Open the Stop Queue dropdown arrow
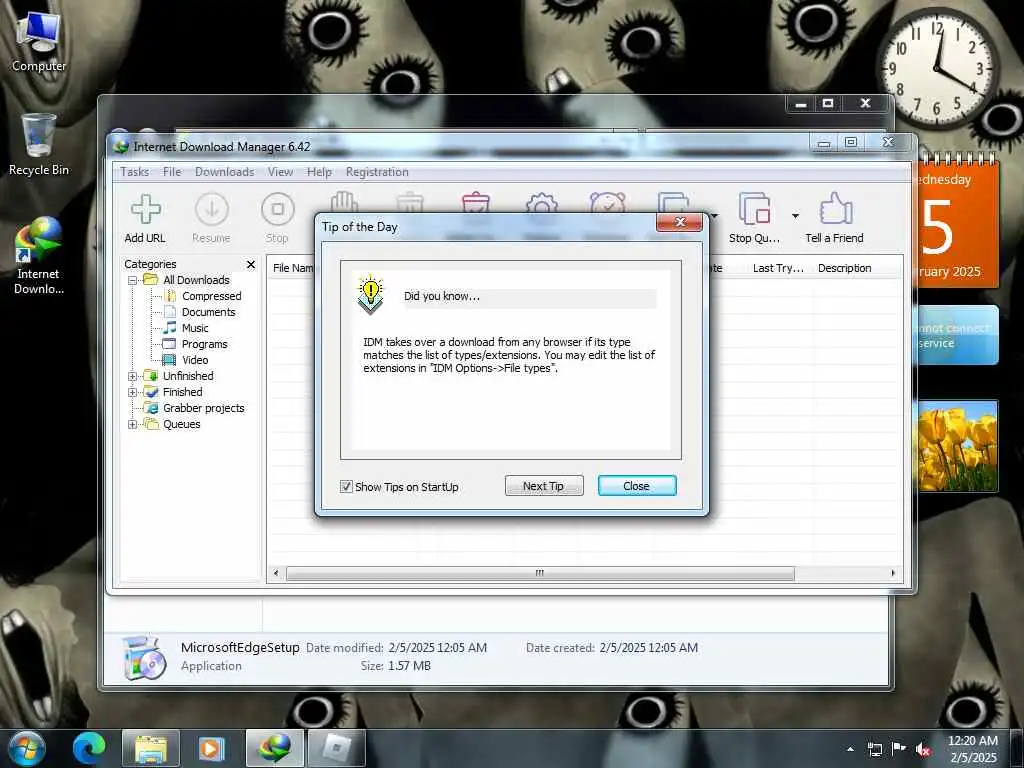The height and width of the screenshot is (768, 1024). [795, 216]
